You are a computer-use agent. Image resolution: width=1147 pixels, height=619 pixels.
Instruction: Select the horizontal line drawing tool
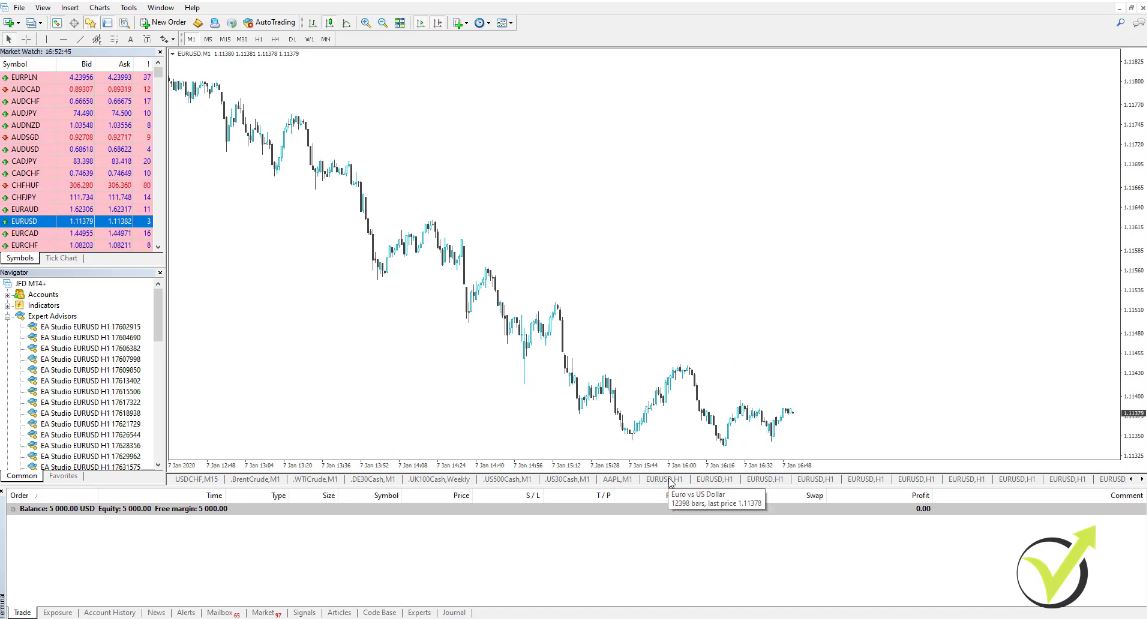62,39
